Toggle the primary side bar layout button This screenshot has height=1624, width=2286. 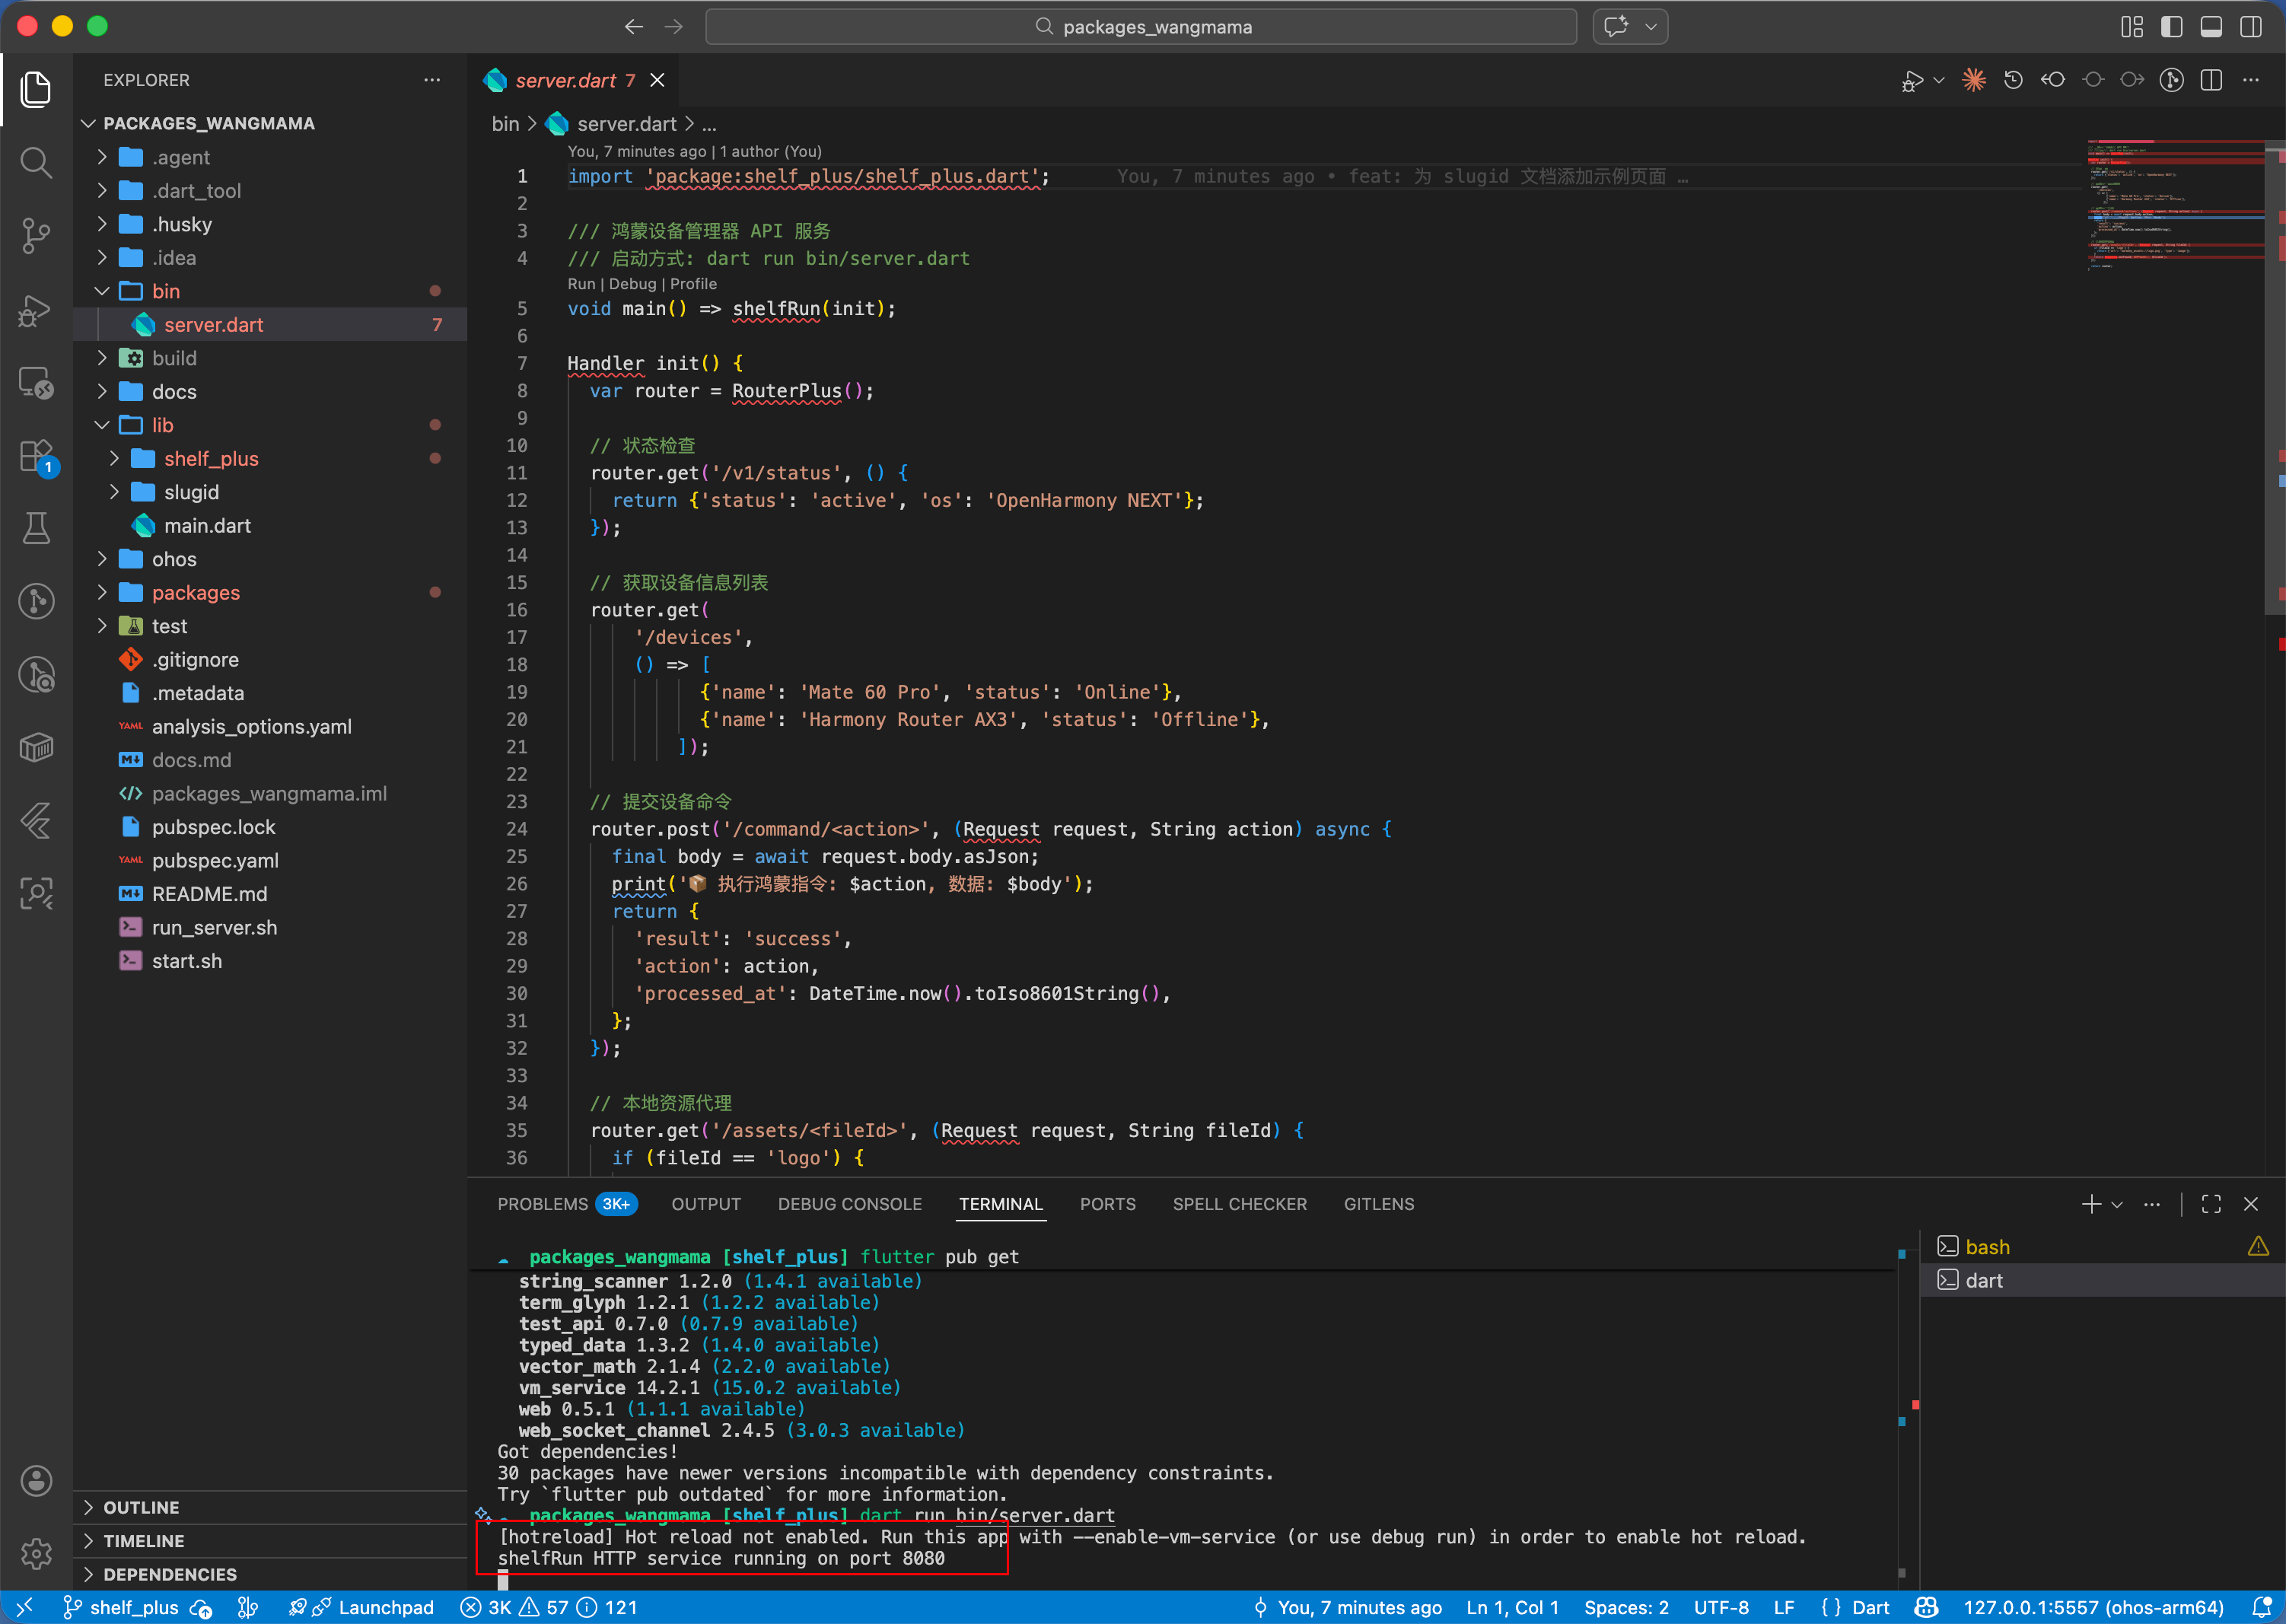(x=2171, y=27)
